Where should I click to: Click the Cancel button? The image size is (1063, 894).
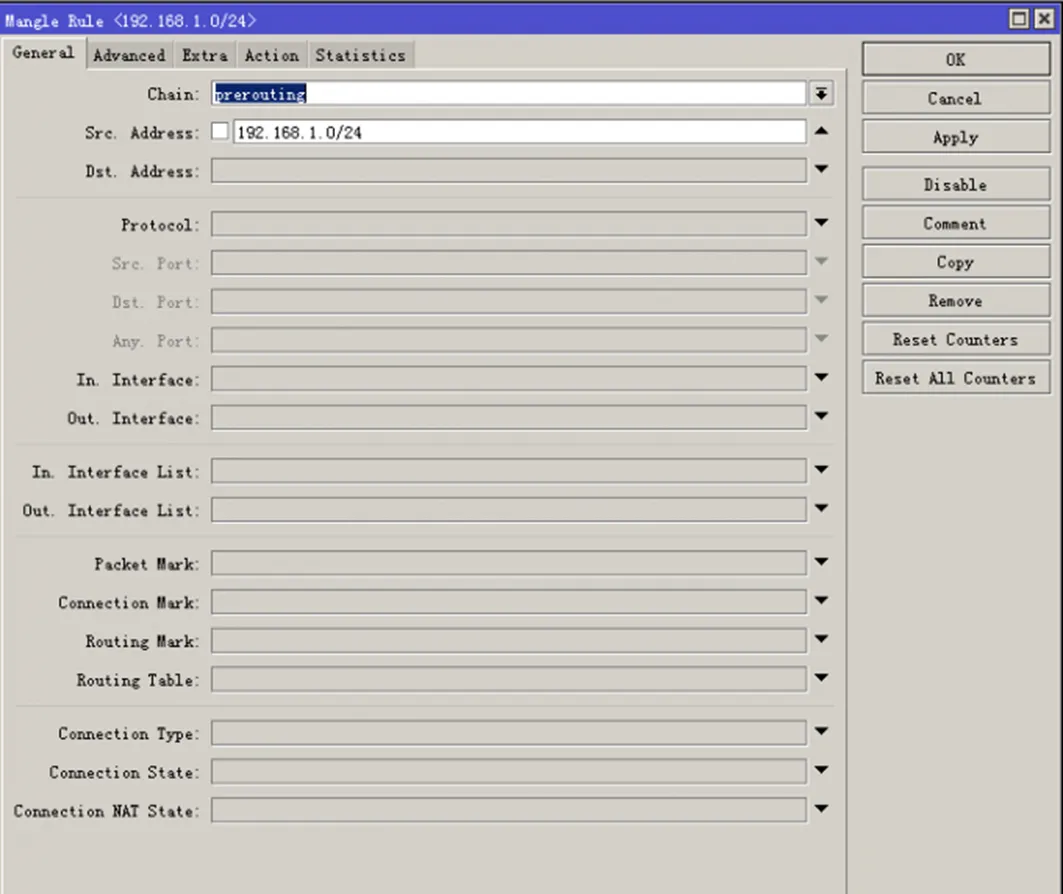pos(956,98)
